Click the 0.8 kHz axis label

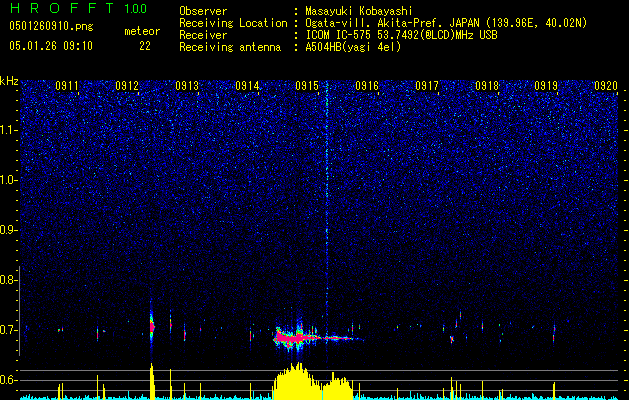click(8, 280)
